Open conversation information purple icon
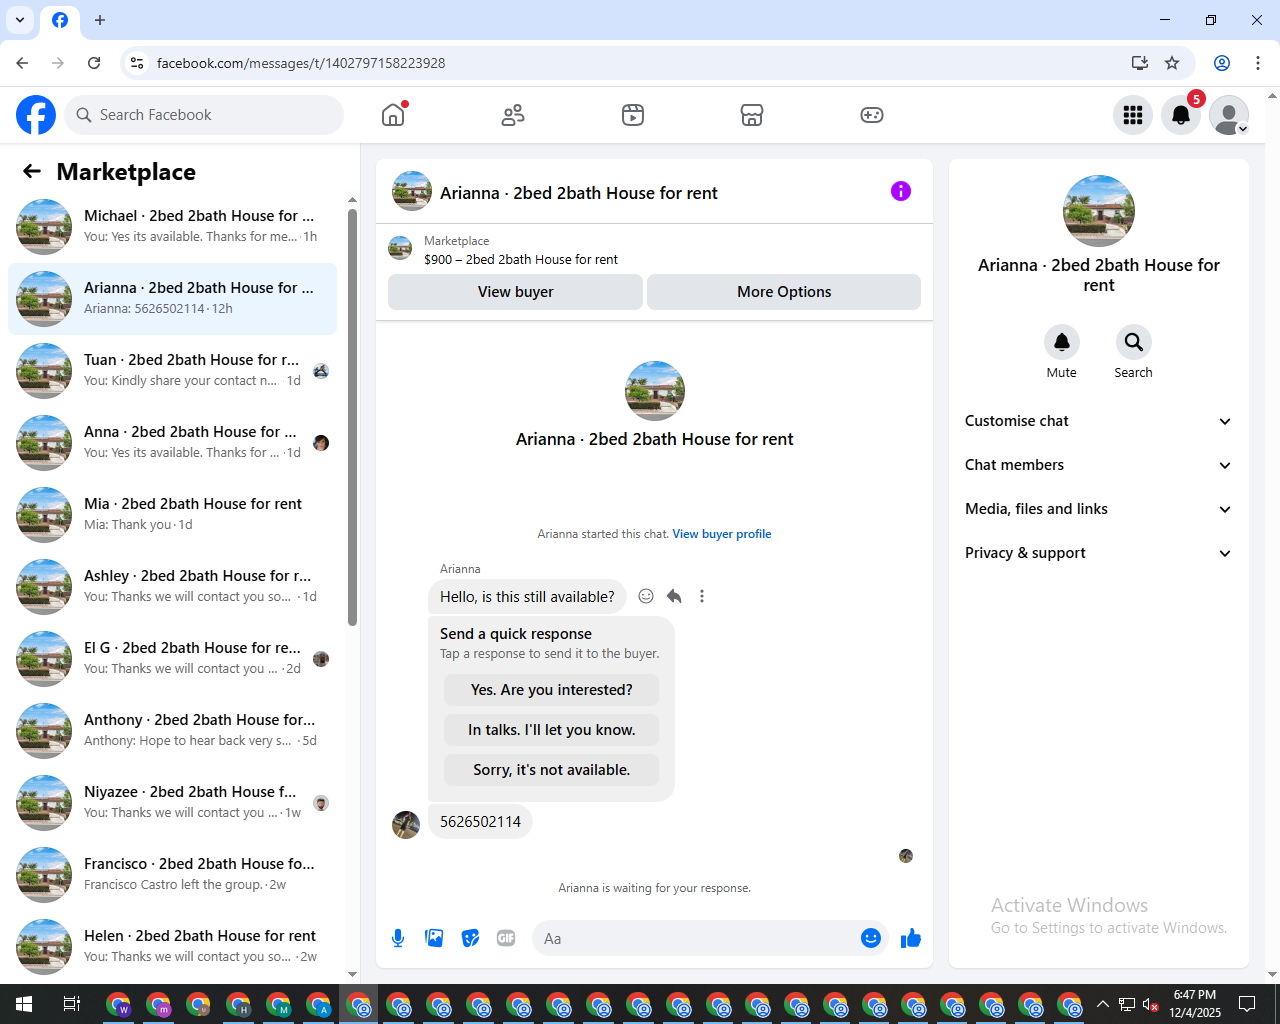Viewport: 1280px width, 1024px height. 901,191
